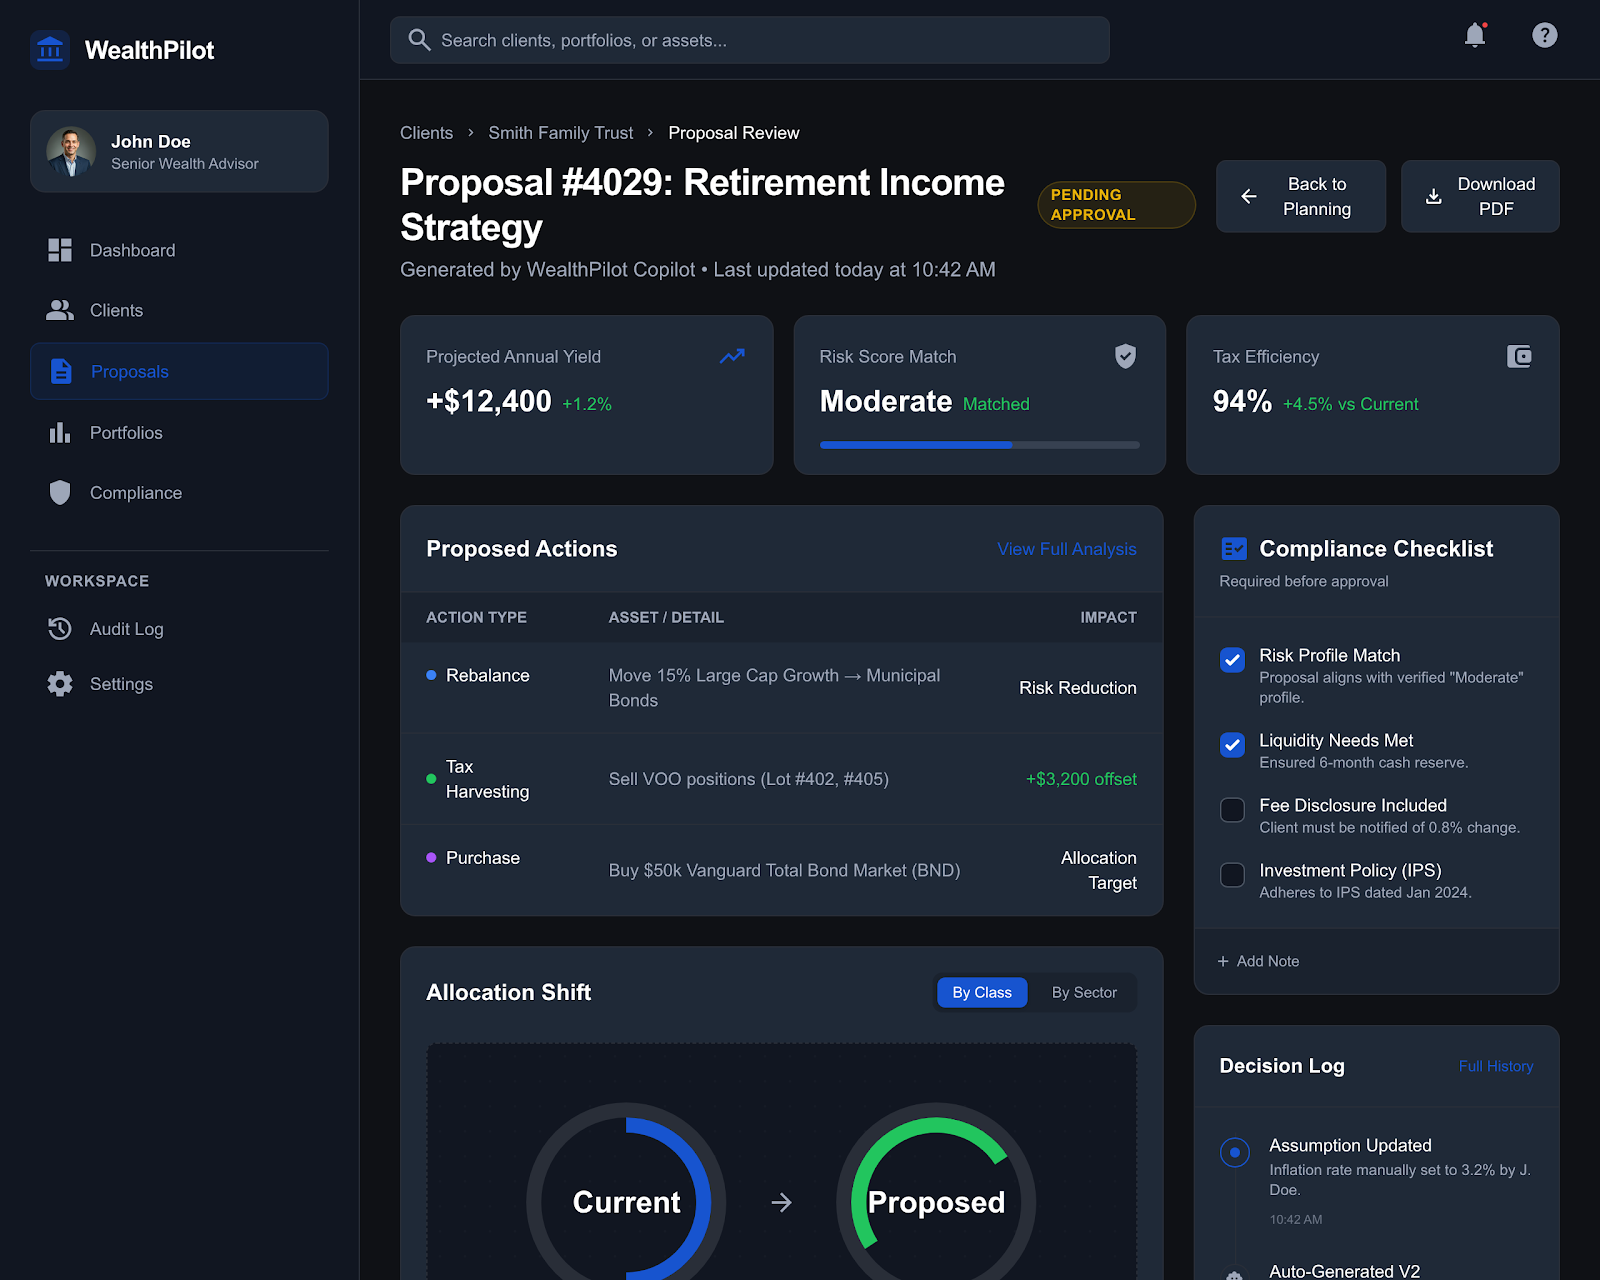This screenshot has width=1600, height=1280.
Task: Select the By Class allocation tab
Action: pos(981,992)
